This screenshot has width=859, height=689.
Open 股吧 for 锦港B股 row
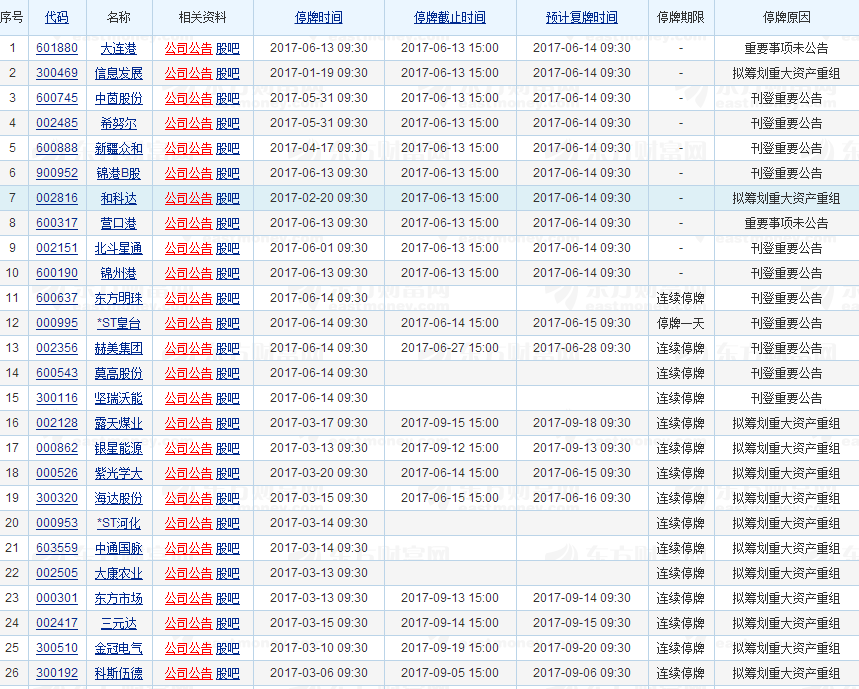227,174
